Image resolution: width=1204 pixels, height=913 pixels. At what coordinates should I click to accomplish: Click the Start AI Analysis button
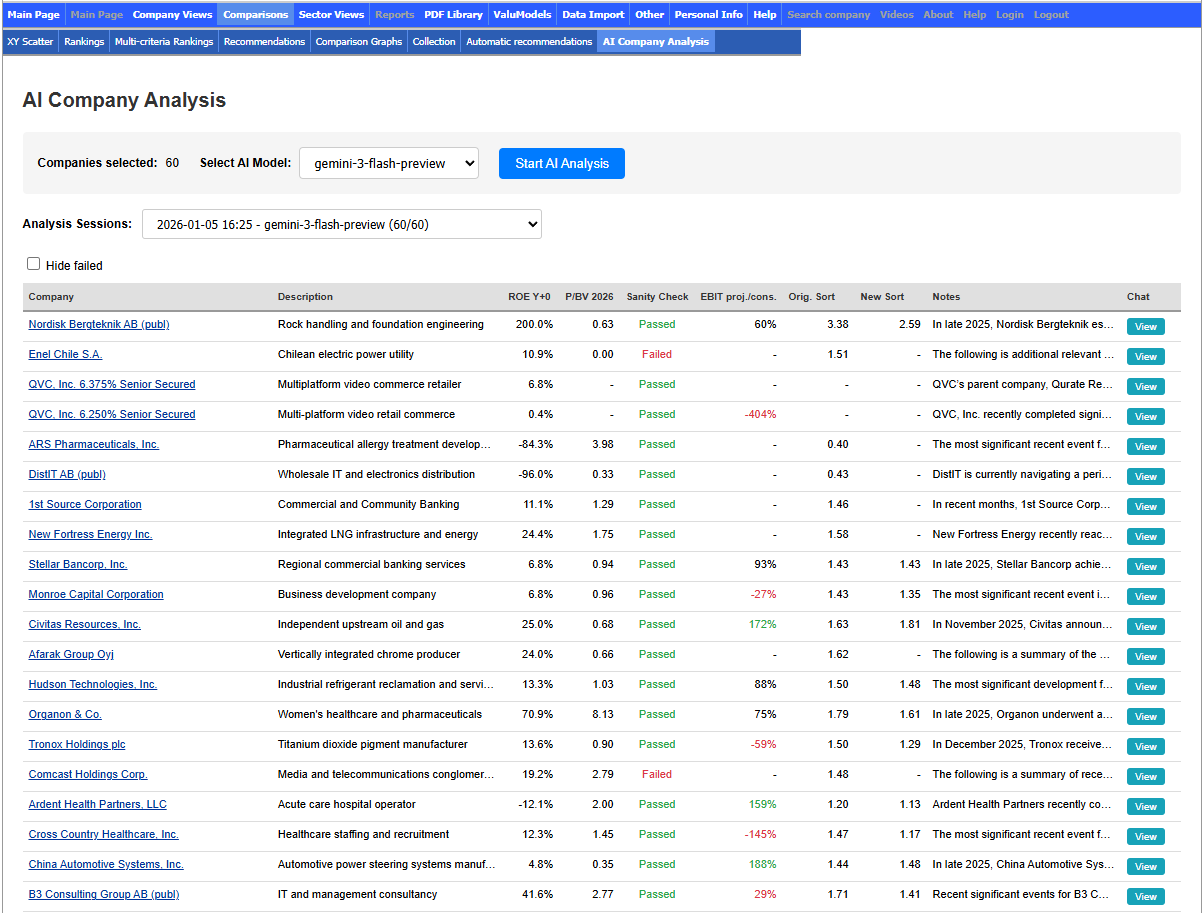coord(562,163)
